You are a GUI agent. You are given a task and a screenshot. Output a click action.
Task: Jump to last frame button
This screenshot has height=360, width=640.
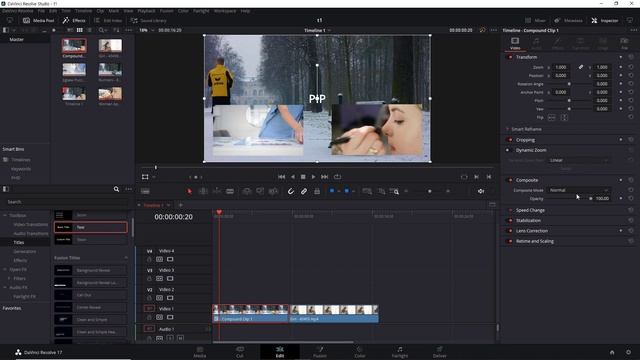pos(324,177)
